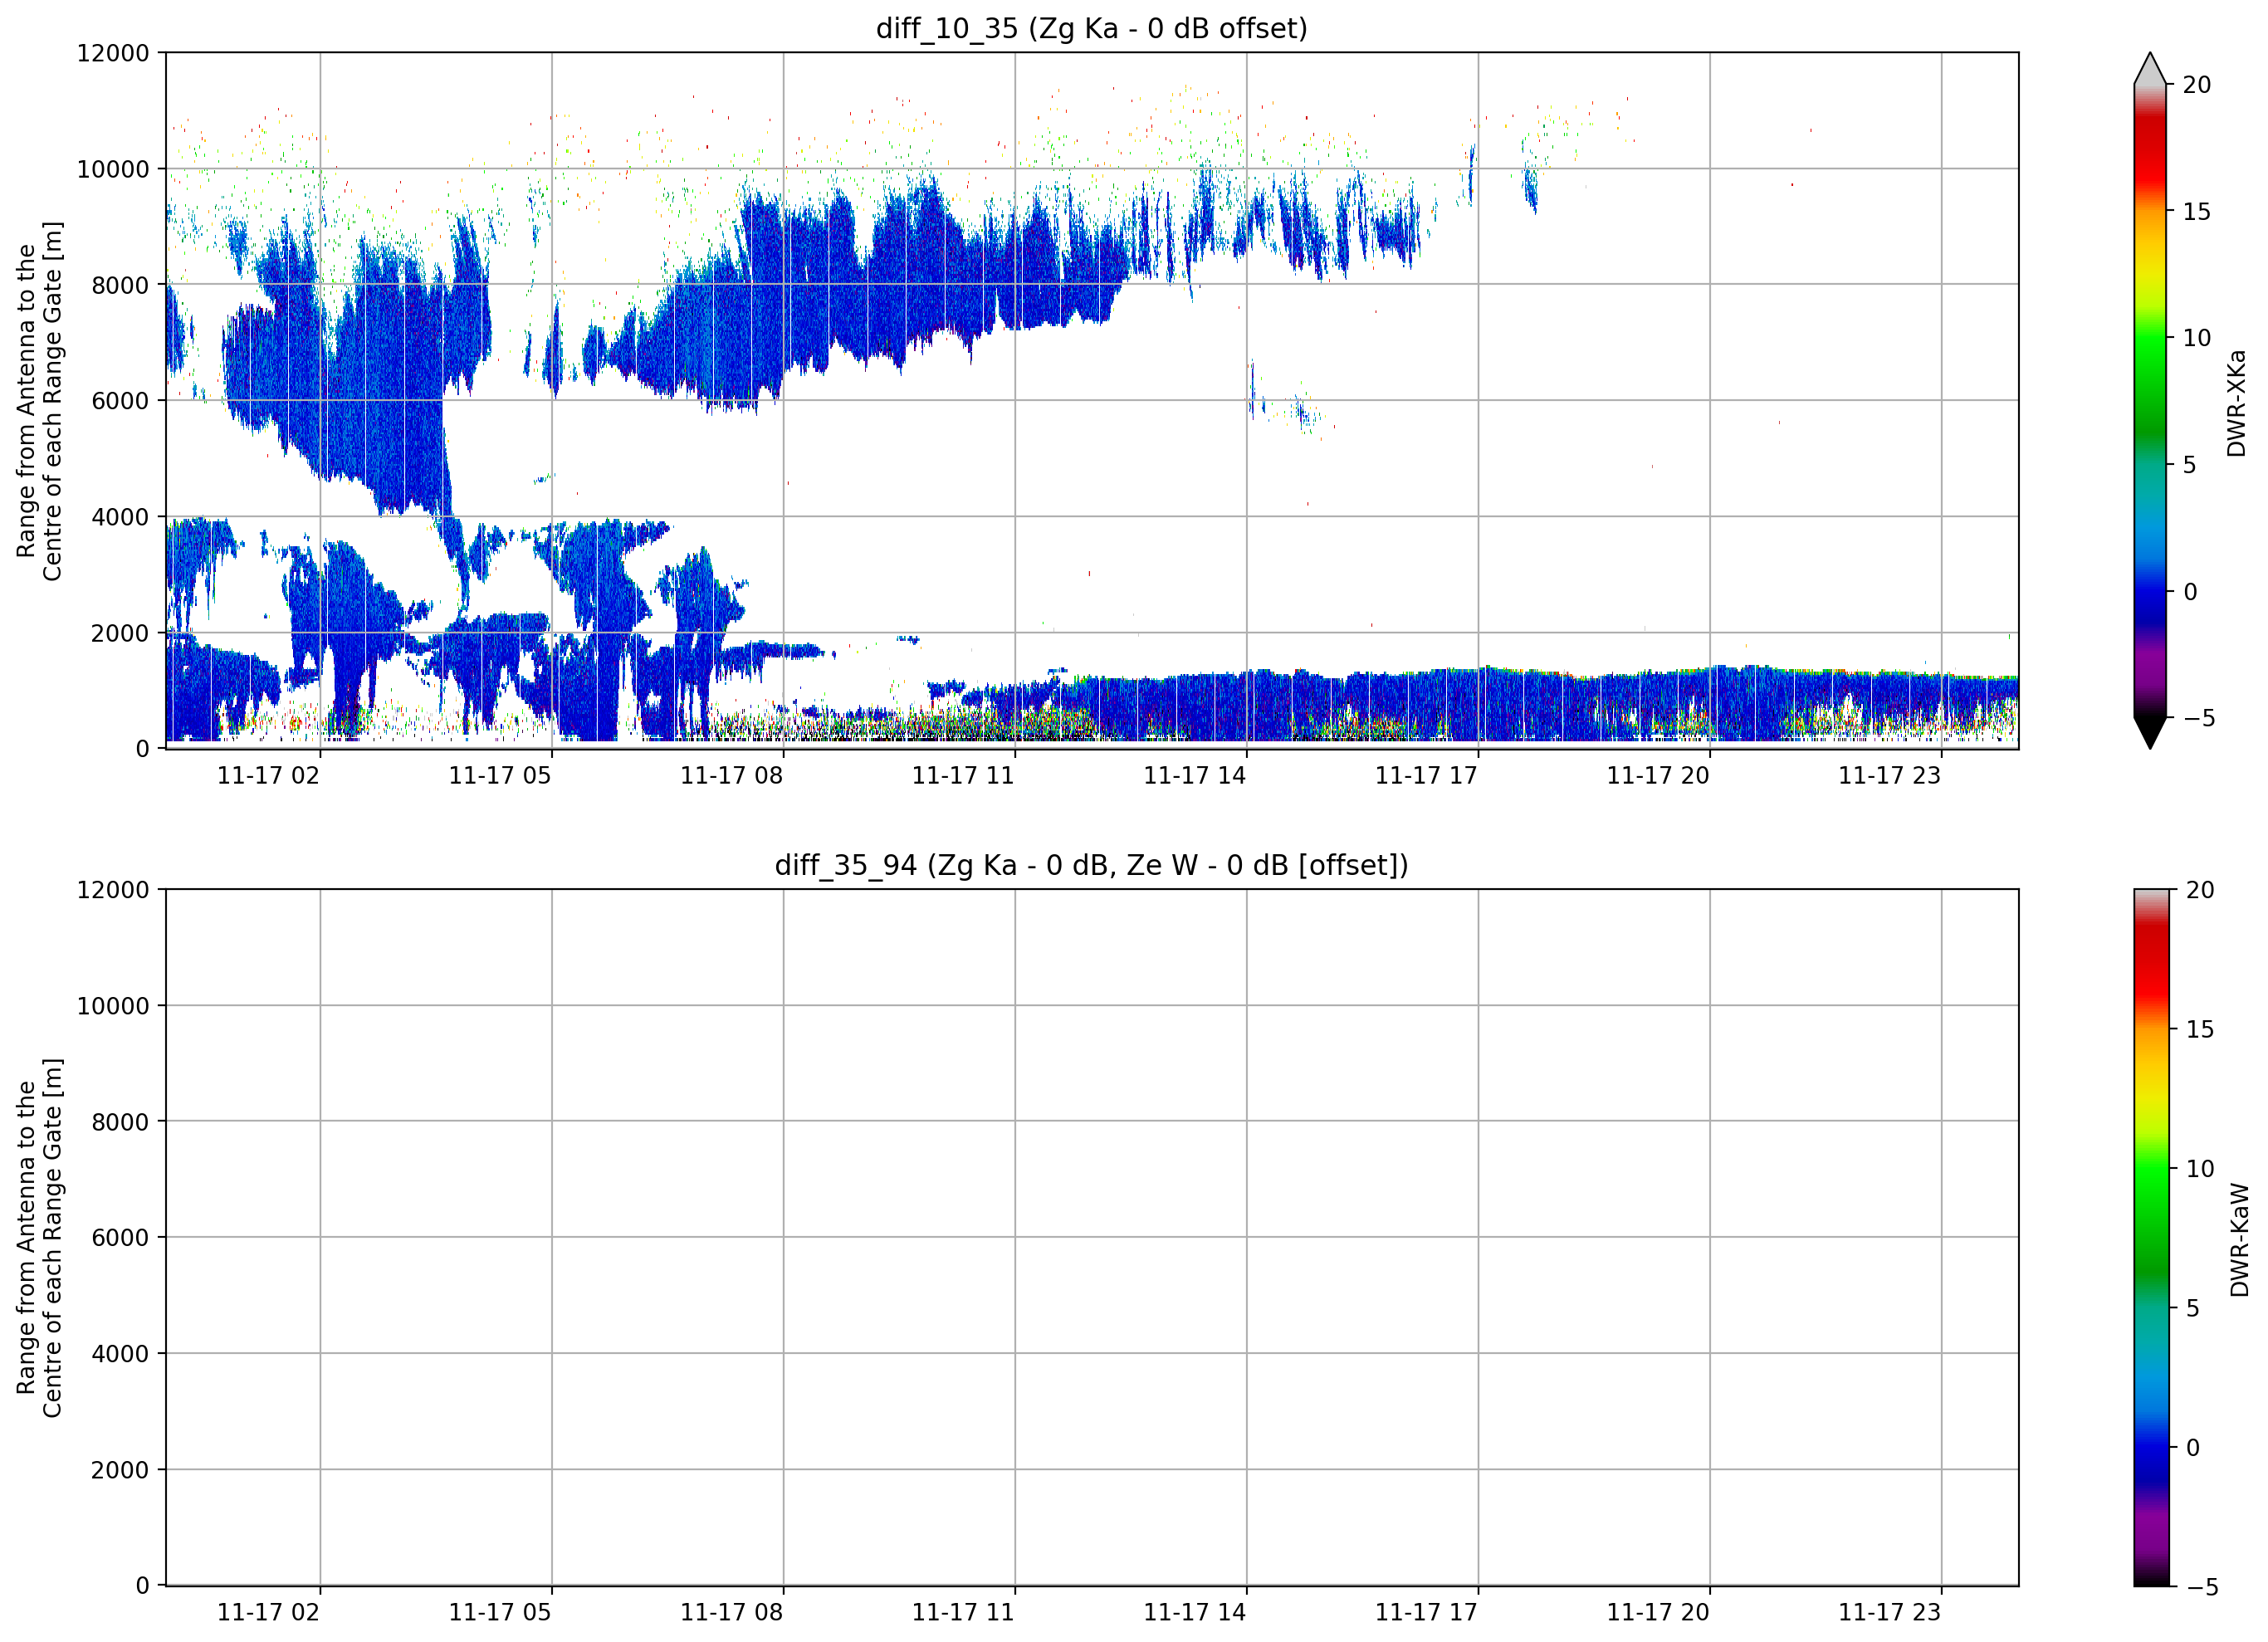Click the 6000 tick on the diff_35_94 y-axis
This screenshot has height=1642, width=2268.
pyautogui.click(x=120, y=1238)
